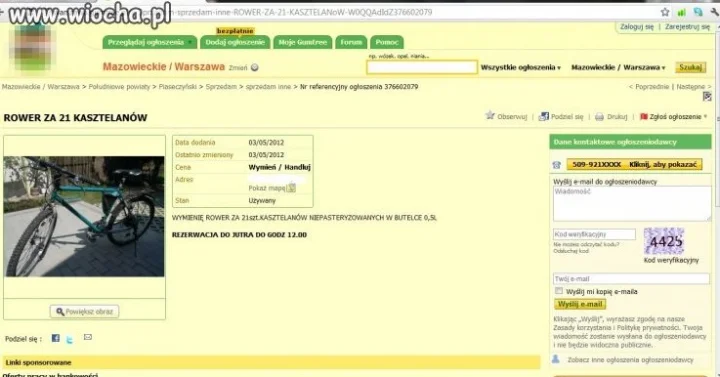The image size is (720, 377).
Task: Focus the search keyword input field
Action: click(422, 68)
